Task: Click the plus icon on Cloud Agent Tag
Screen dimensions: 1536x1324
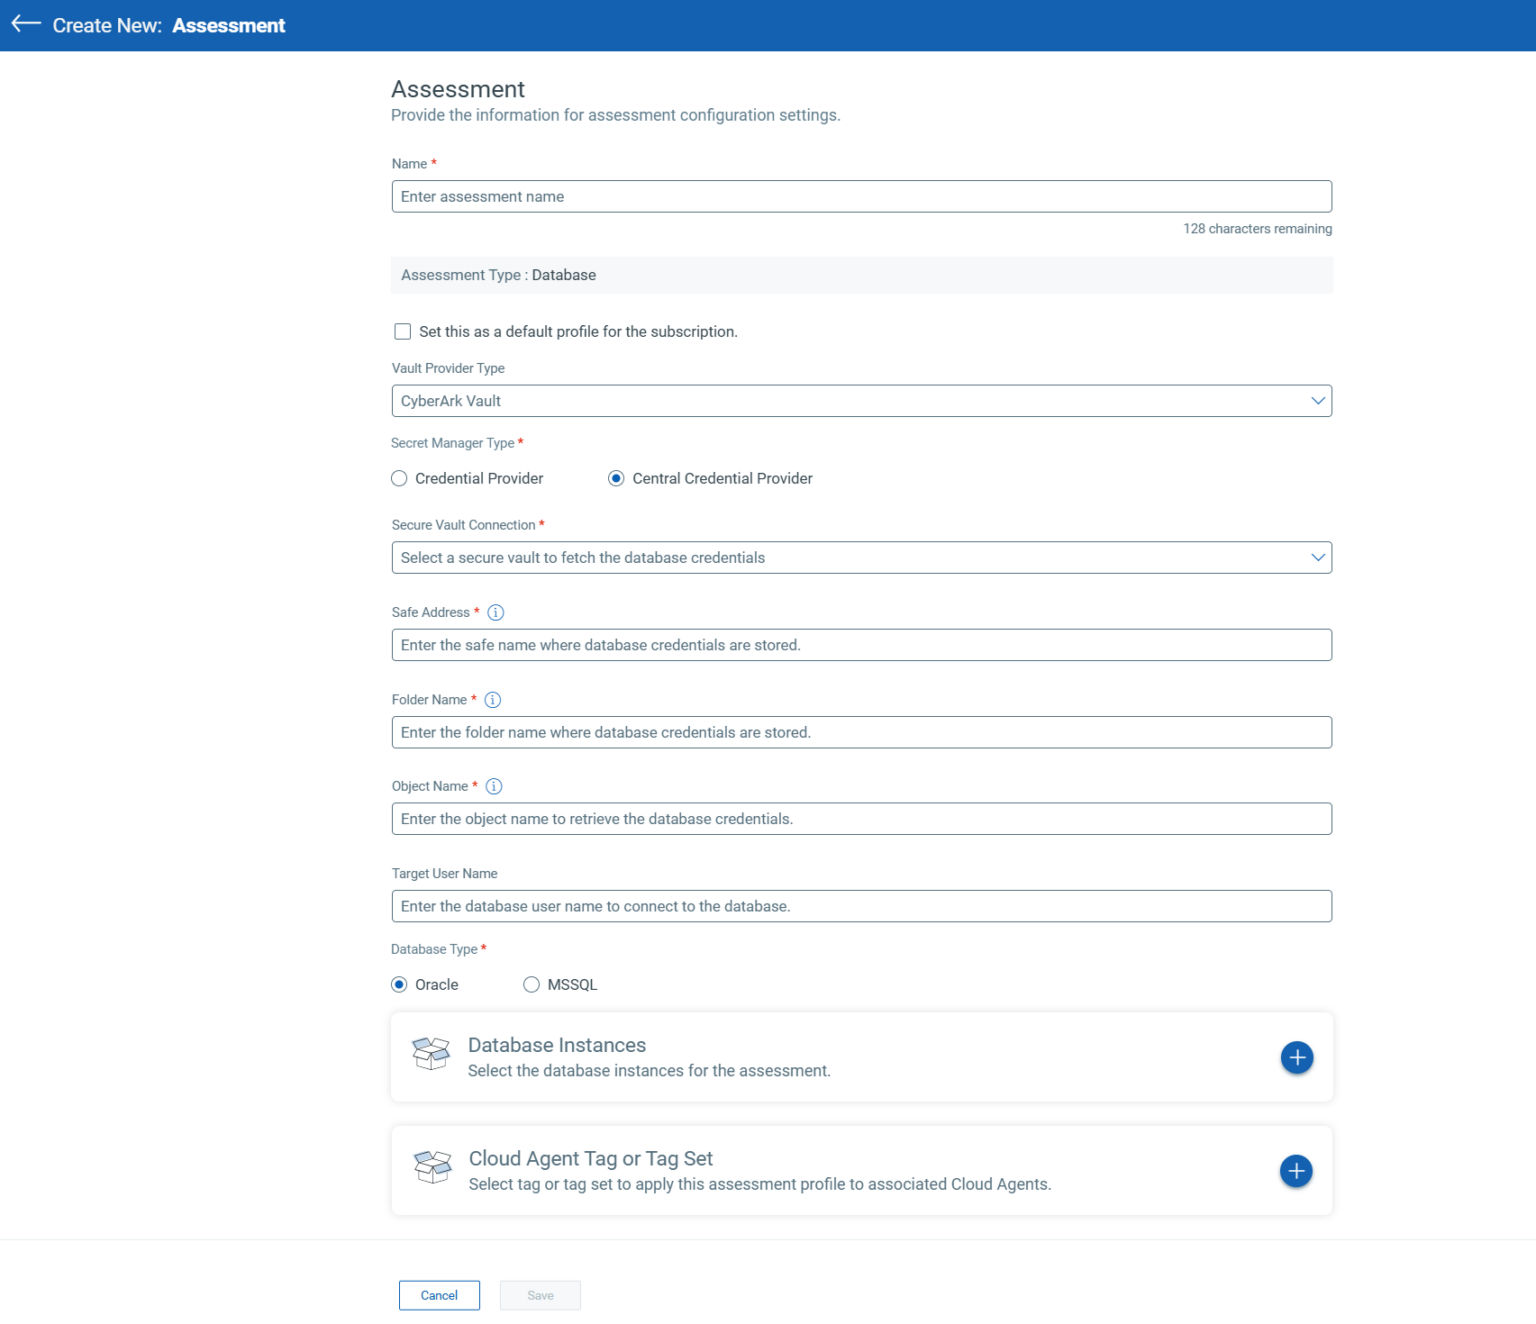Action: tap(1297, 1171)
